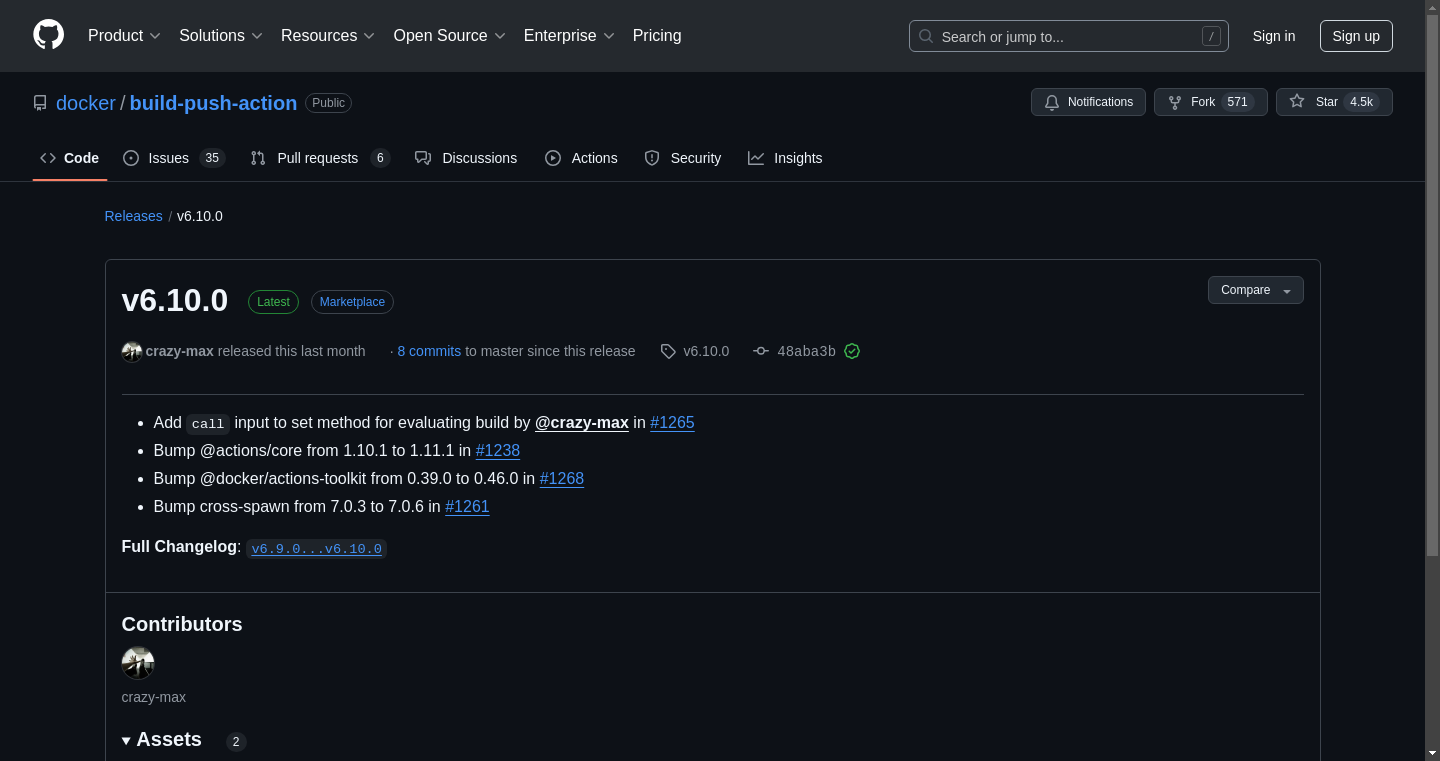This screenshot has width=1440, height=761.
Task: Click the Discussions speech bubble icon
Action: click(423, 158)
